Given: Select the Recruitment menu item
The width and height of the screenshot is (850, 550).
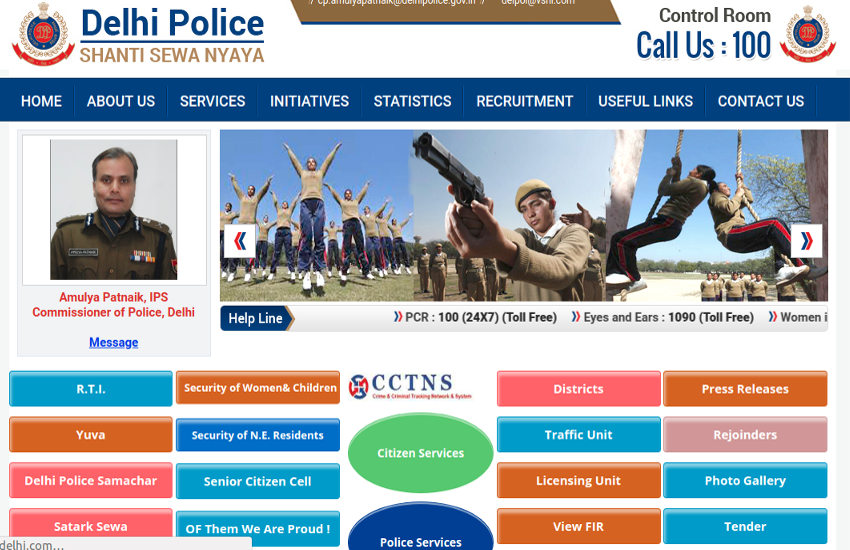Looking at the screenshot, I should point(524,101).
